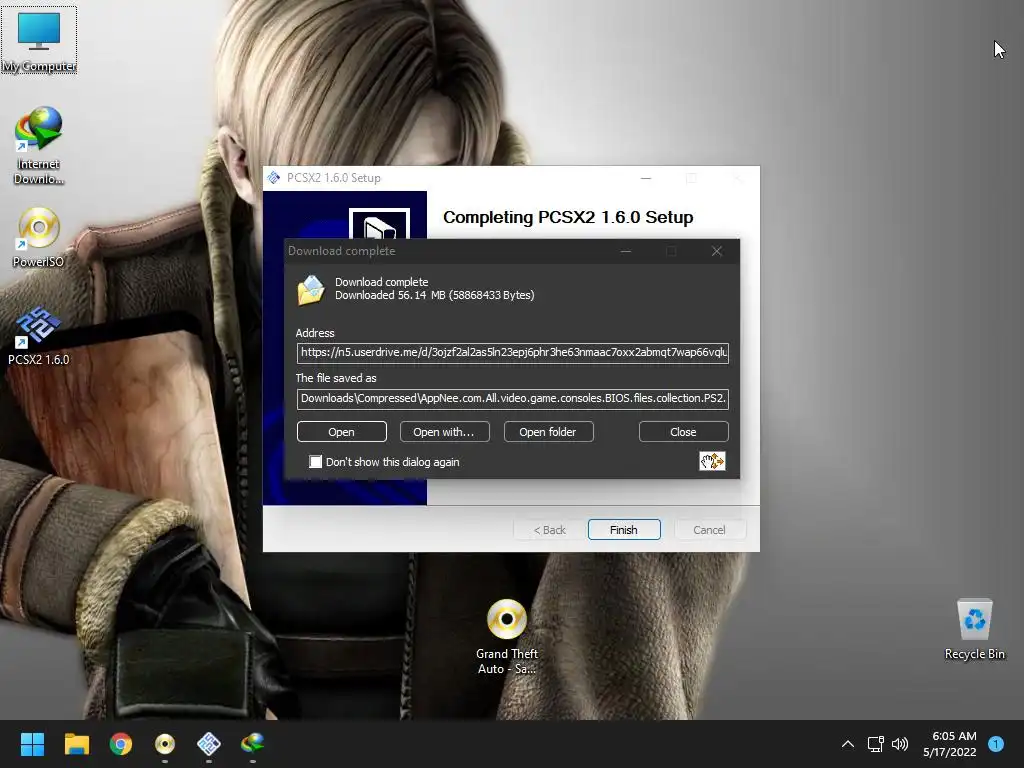Click 'Downloaded 56.14 MB' text
The width and height of the screenshot is (1024, 768).
click(x=390, y=295)
